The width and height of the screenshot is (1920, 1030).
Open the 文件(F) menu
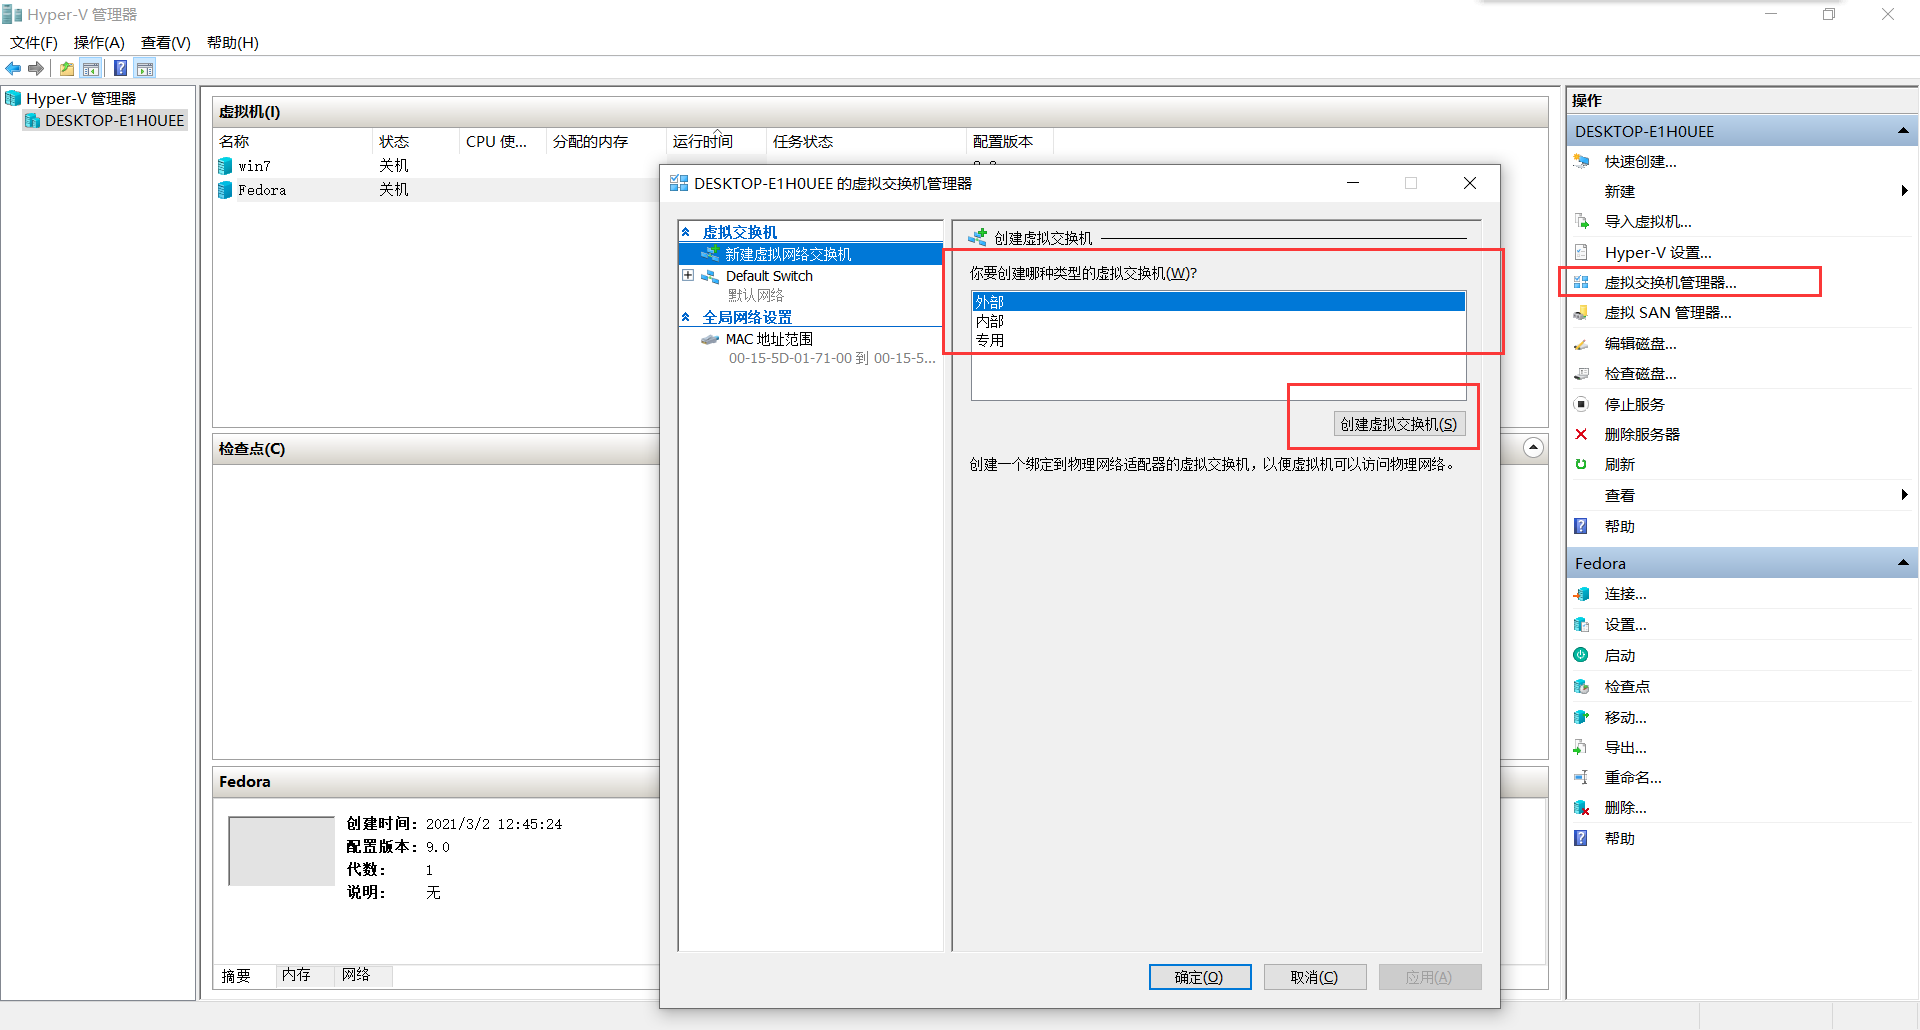(x=34, y=42)
